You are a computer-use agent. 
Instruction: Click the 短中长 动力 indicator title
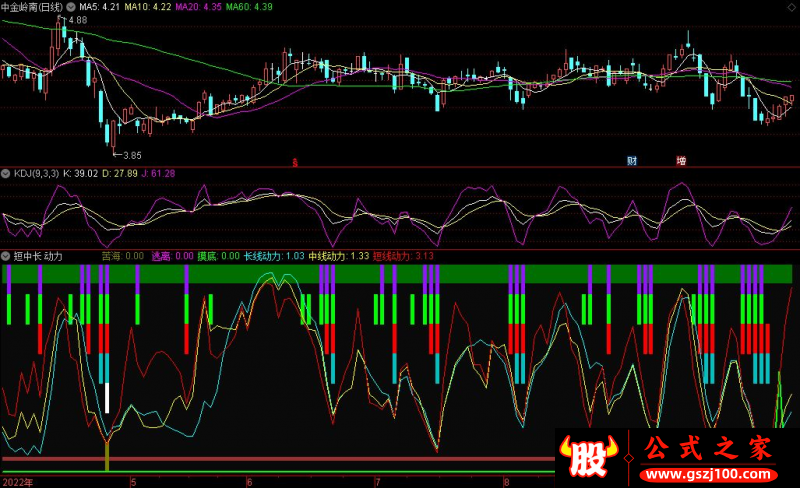click(40, 256)
